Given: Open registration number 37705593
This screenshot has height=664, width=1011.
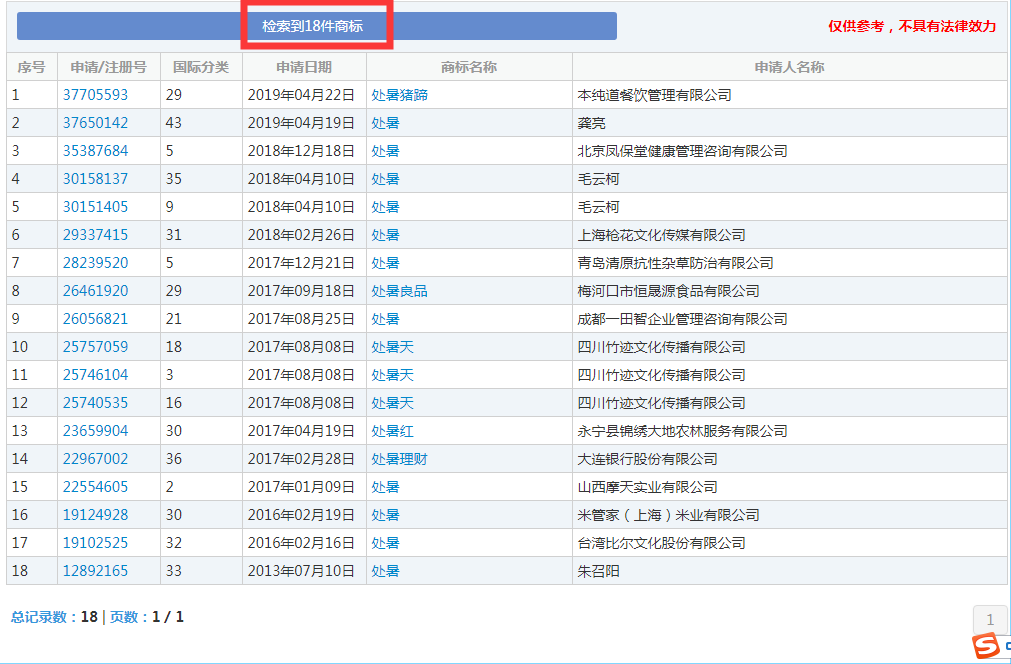Looking at the screenshot, I should pyautogui.click(x=95, y=95).
